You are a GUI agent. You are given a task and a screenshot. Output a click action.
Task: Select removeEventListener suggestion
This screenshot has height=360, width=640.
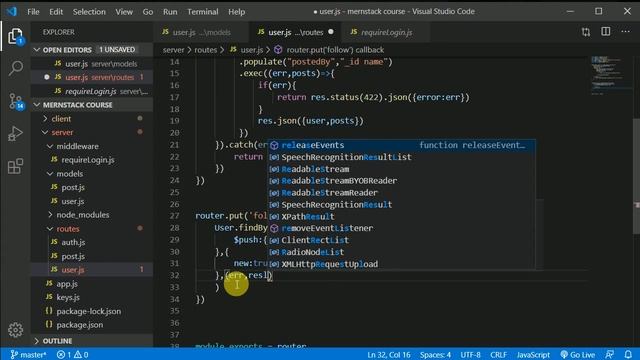click(x=402, y=228)
